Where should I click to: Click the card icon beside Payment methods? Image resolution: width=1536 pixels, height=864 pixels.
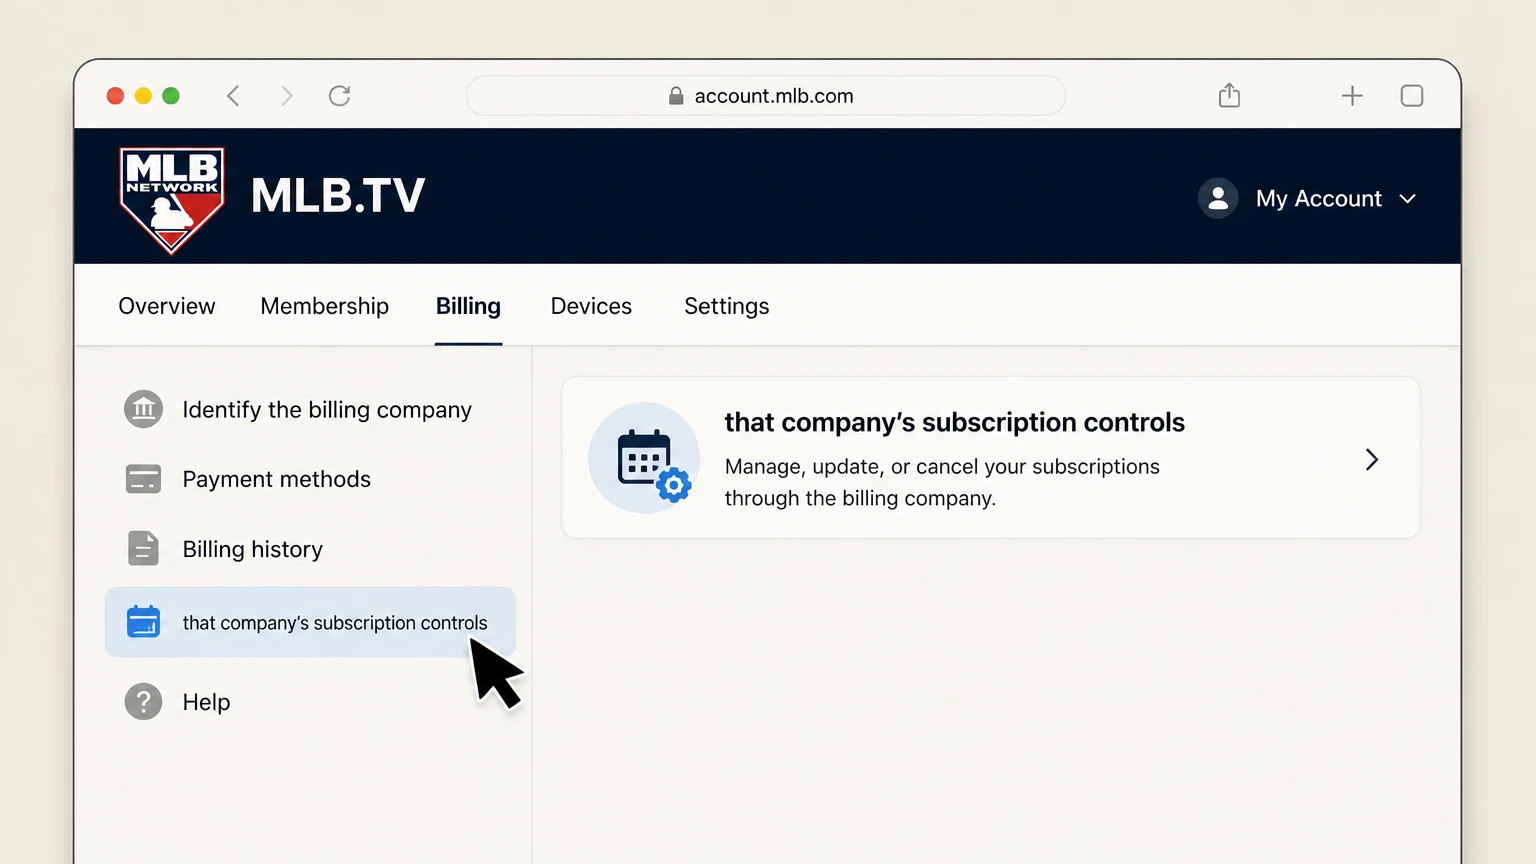tap(143, 479)
